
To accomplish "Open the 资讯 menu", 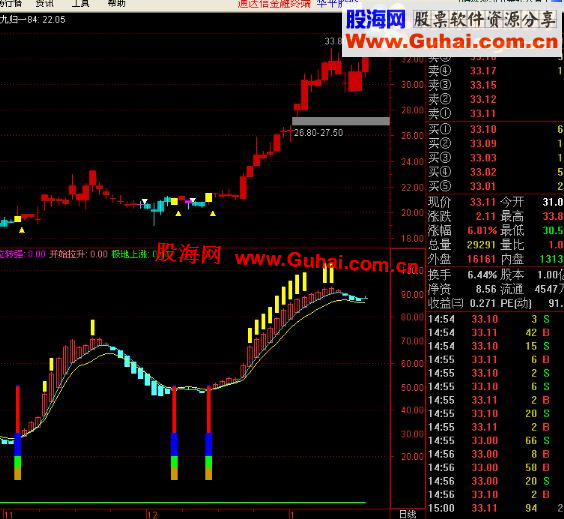I will click(45, 4).
